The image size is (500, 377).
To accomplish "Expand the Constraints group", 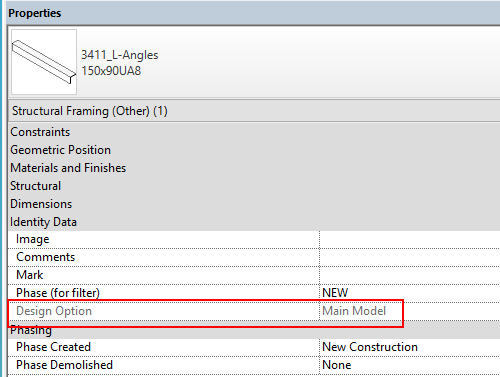I will 255,132.
